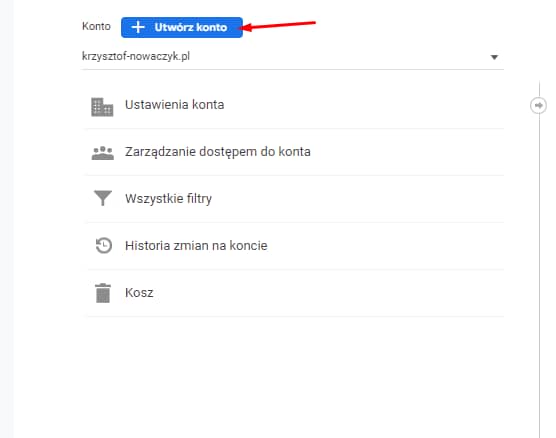Click the building icon for account settings
The height and width of the screenshot is (438, 556).
[102, 107]
